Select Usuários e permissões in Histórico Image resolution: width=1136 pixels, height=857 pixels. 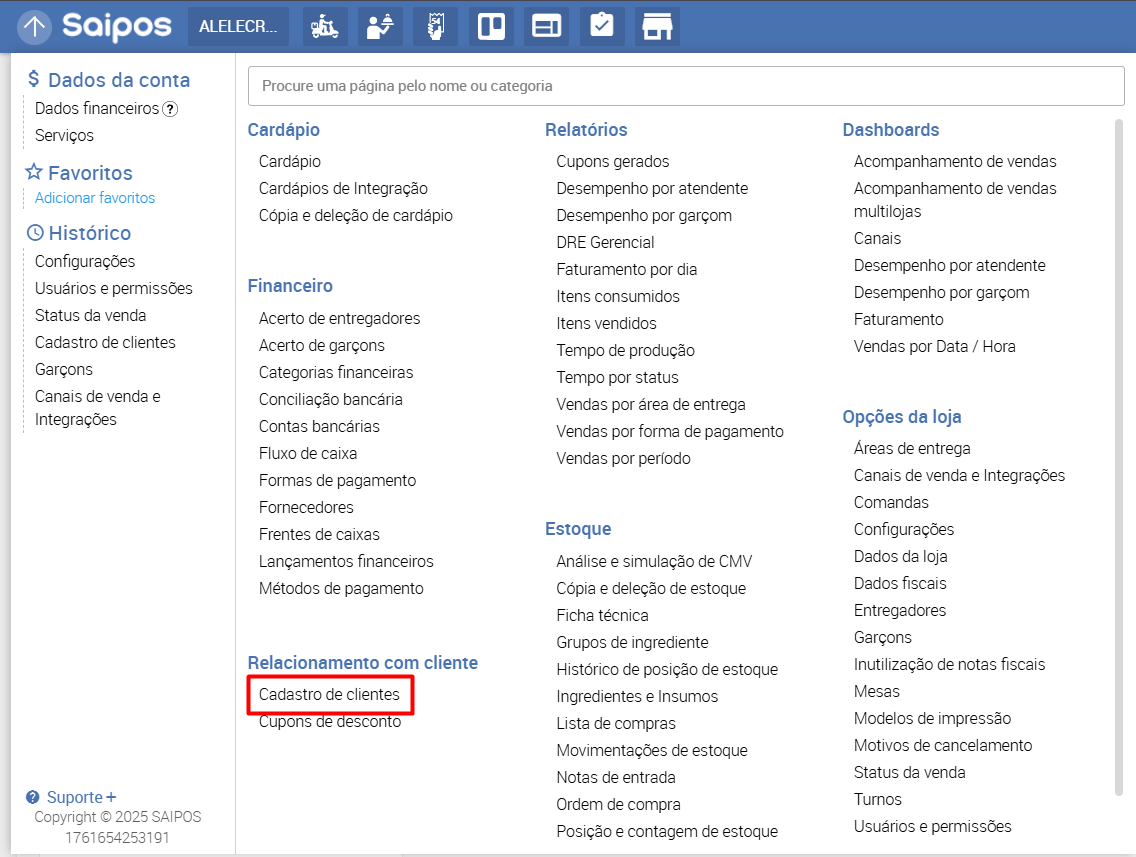(x=113, y=288)
